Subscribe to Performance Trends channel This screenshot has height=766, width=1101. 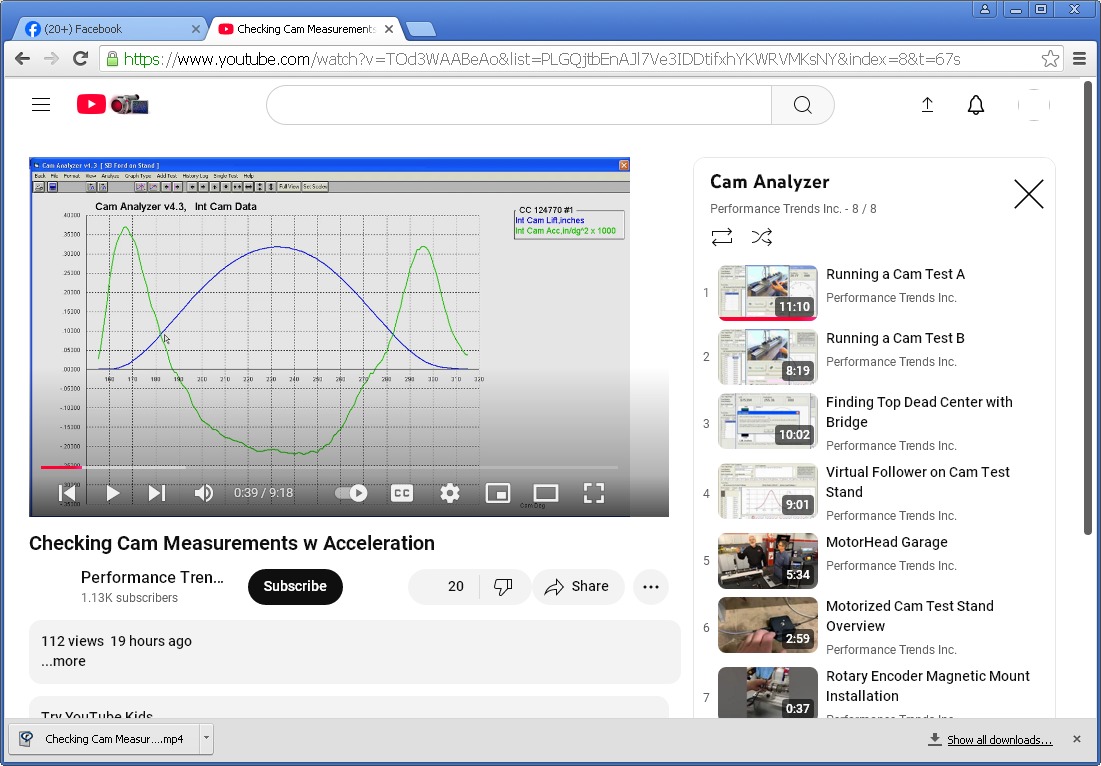pyautogui.click(x=295, y=586)
